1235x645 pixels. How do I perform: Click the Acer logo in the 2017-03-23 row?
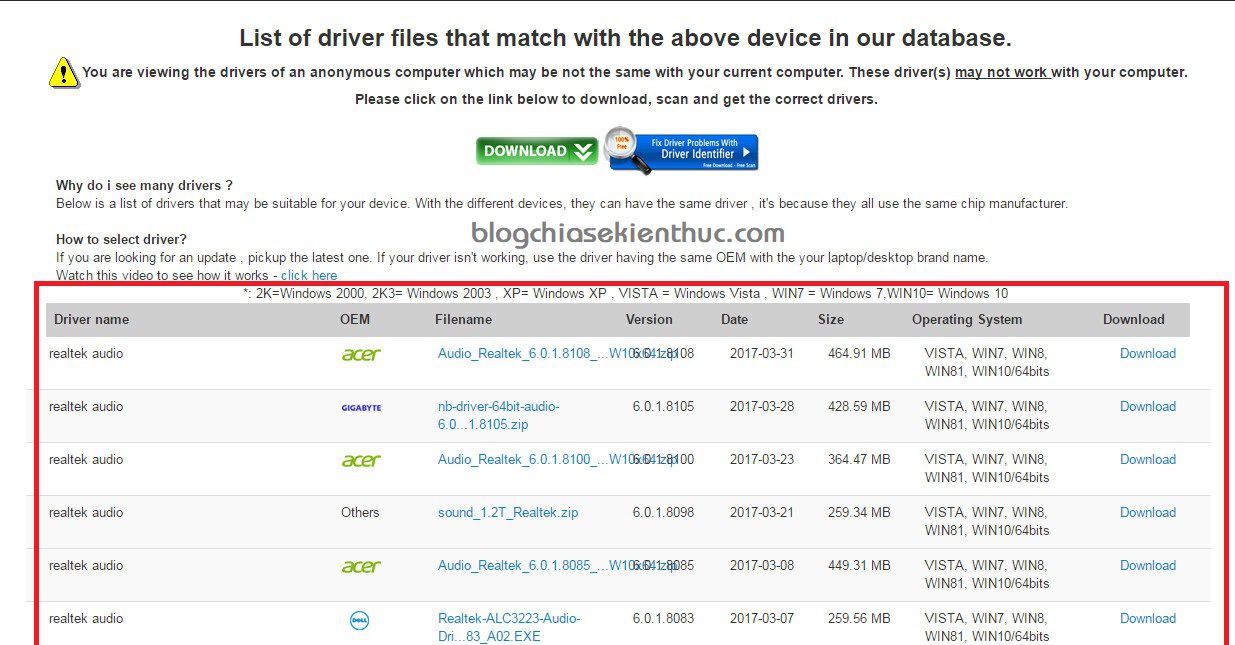pyautogui.click(x=360, y=460)
